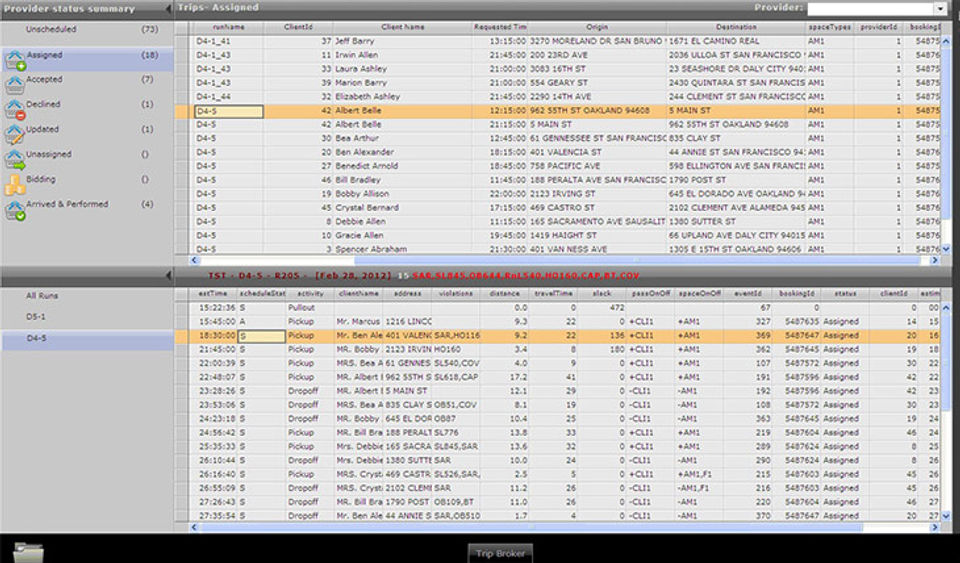Select the Assigned status label

[x=44, y=55]
